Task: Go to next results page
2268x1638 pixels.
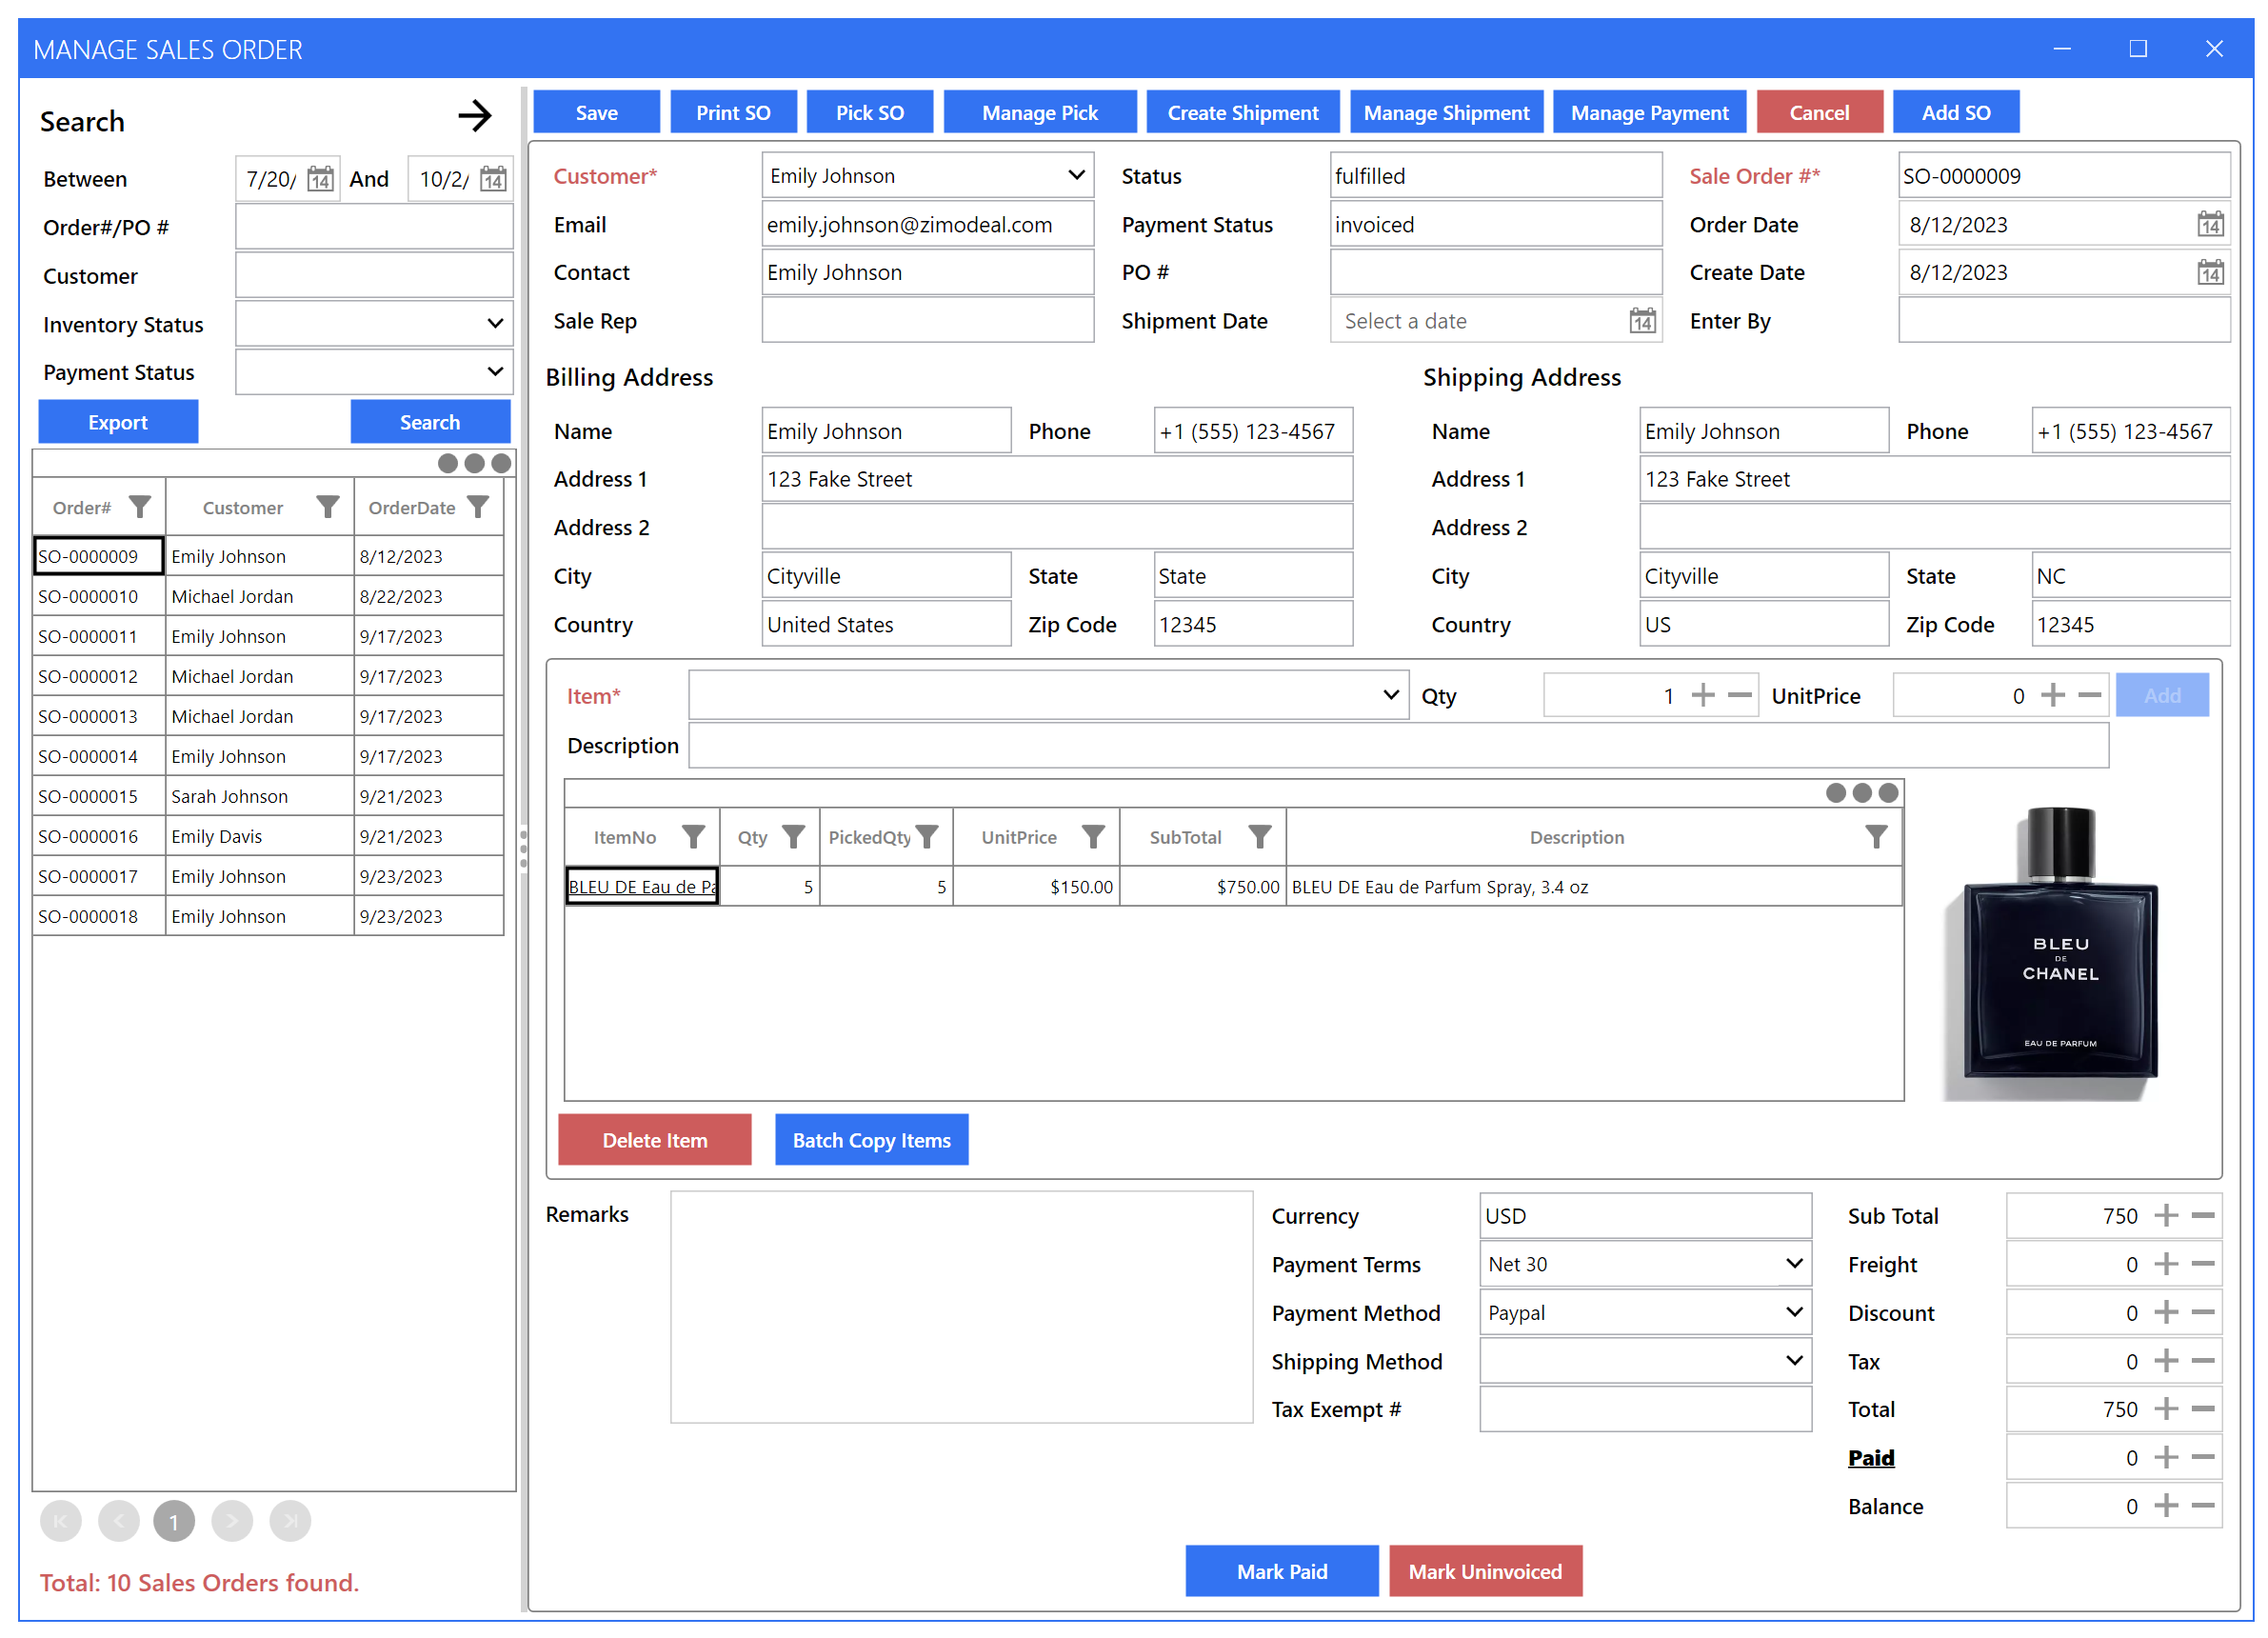Action: [232, 1520]
